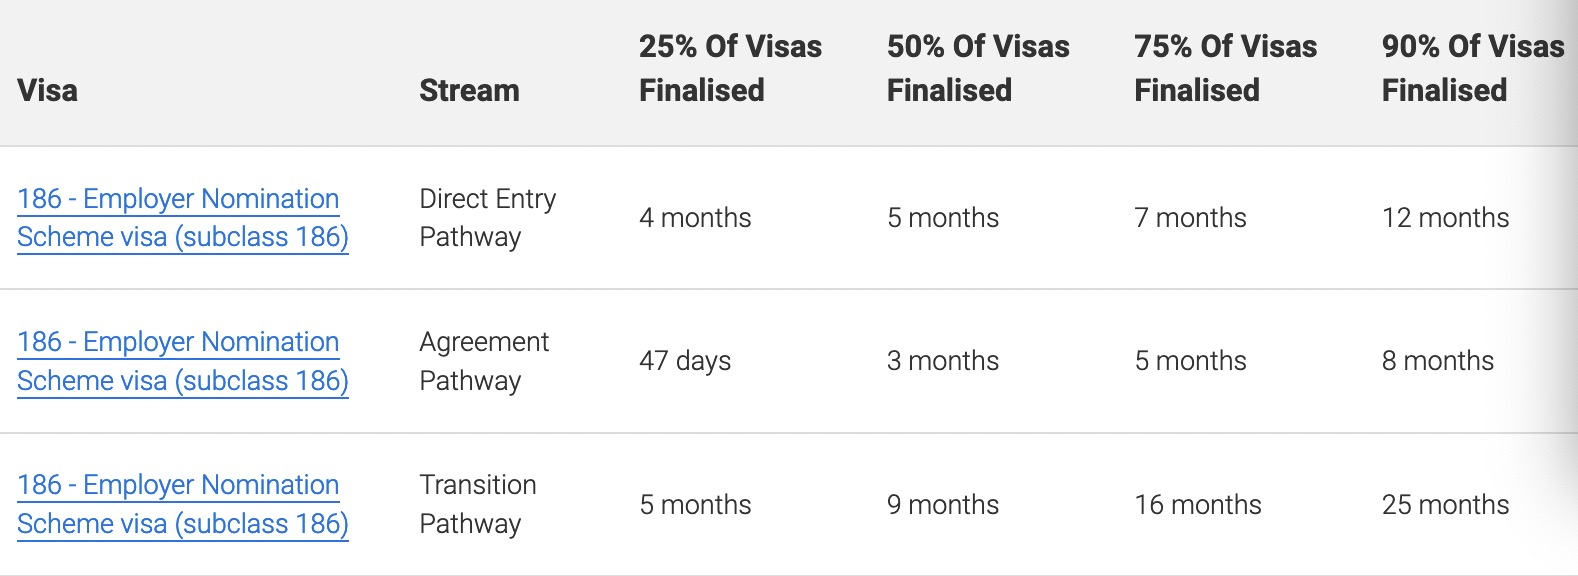Click the "75% Of Visas Finalised" header
Screen dimensions: 1578x576
[x=1225, y=68]
